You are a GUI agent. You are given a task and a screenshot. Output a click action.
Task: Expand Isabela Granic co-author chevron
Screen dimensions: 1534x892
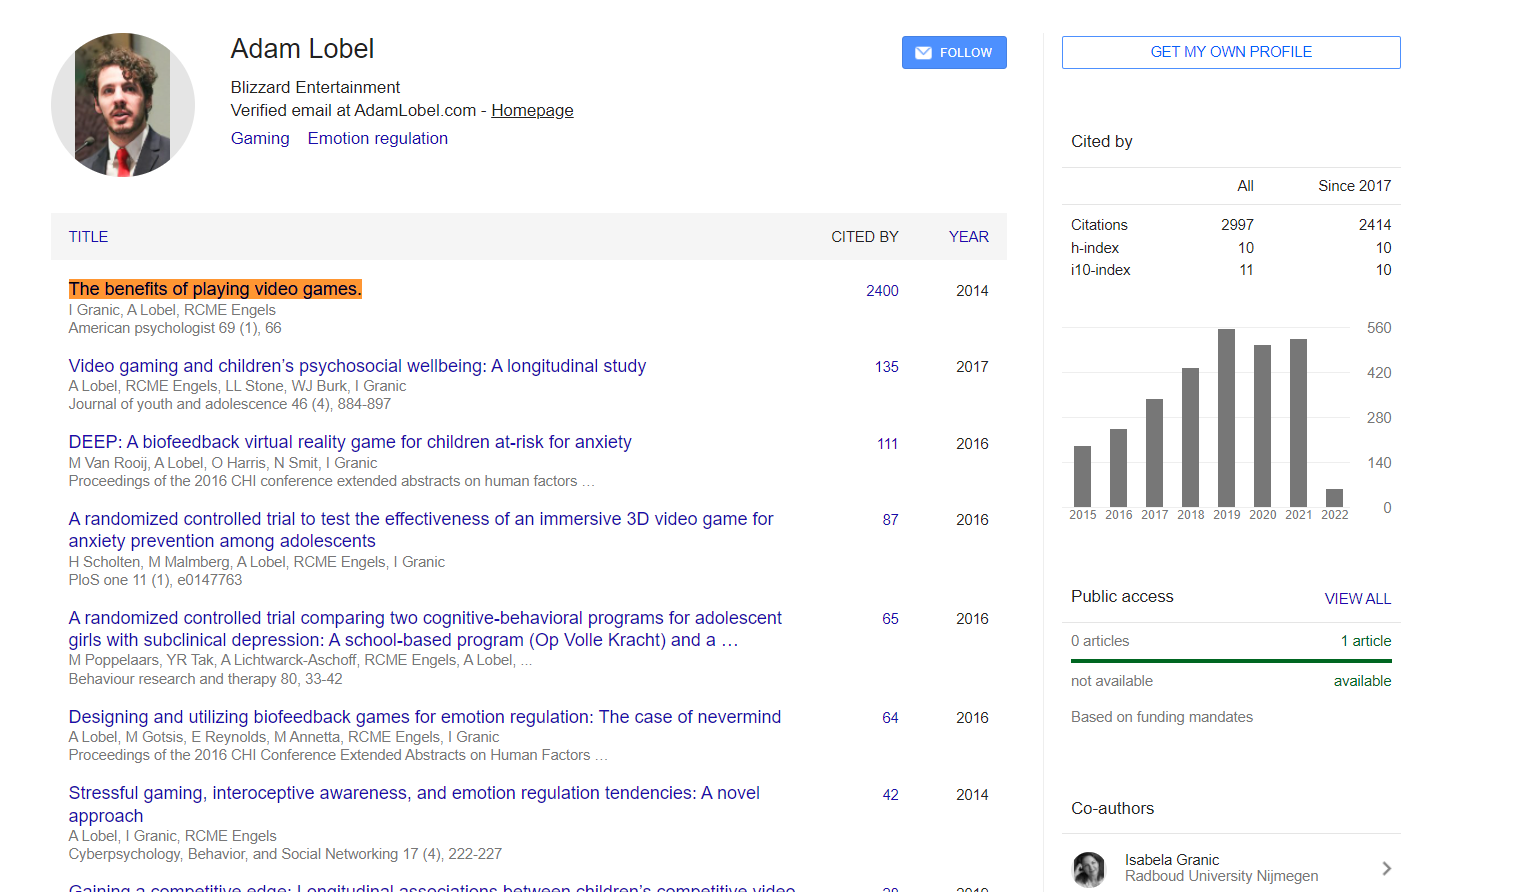(1386, 868)
